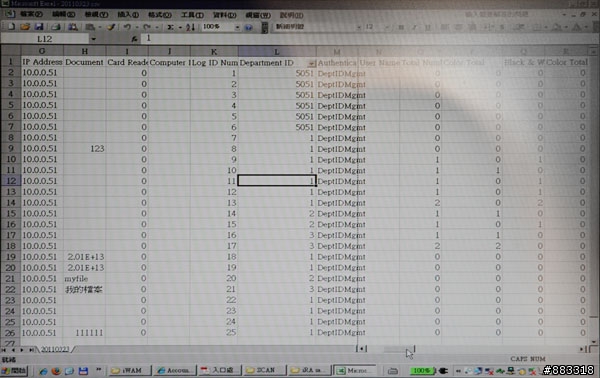This screenshot has height=378, width=600.
Task: Expand the AutoSum functions dropdown arrow
Action: pyautogui.click(x=180, y=27)
